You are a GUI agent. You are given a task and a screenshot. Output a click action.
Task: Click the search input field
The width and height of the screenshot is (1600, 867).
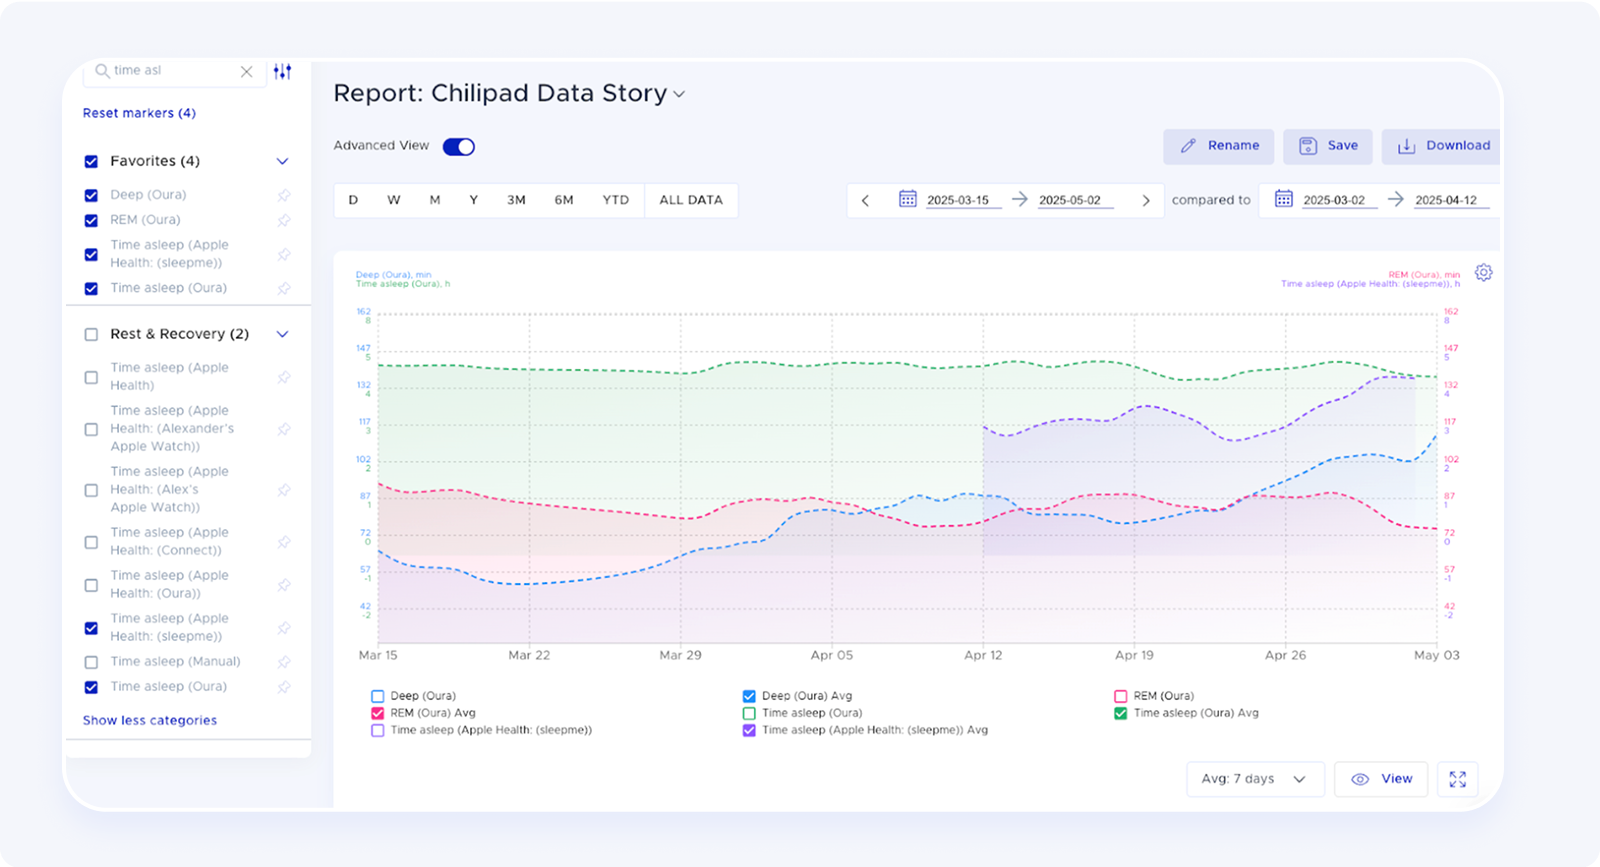pyautogui.click(x=175, y=71)
